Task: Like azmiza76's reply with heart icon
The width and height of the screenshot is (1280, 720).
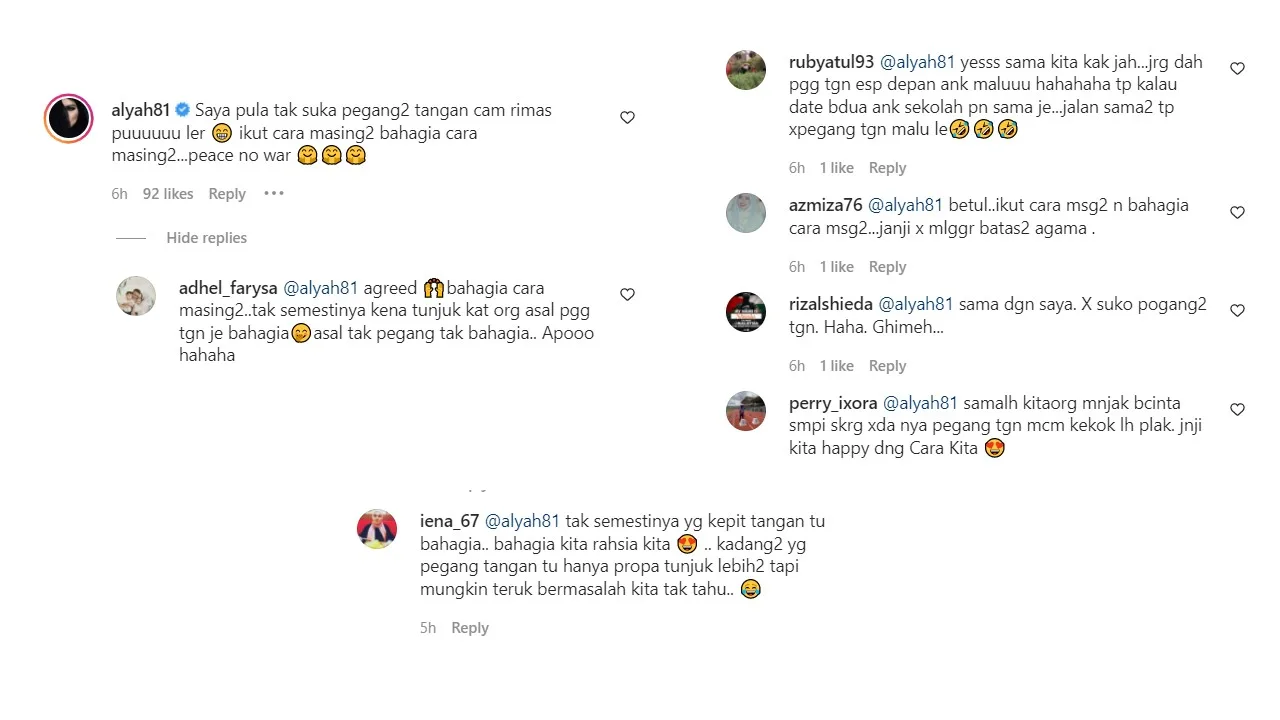Action: point(1237,213)
